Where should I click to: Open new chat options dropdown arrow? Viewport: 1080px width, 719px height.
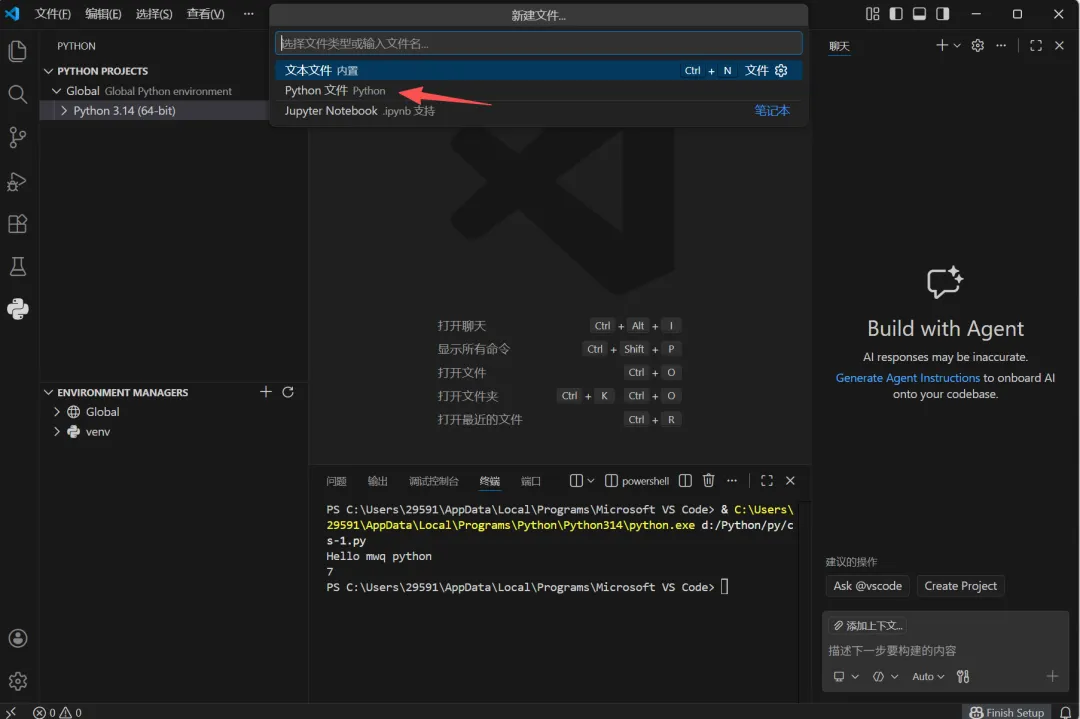pyautogui.click(x=957, y=45)
